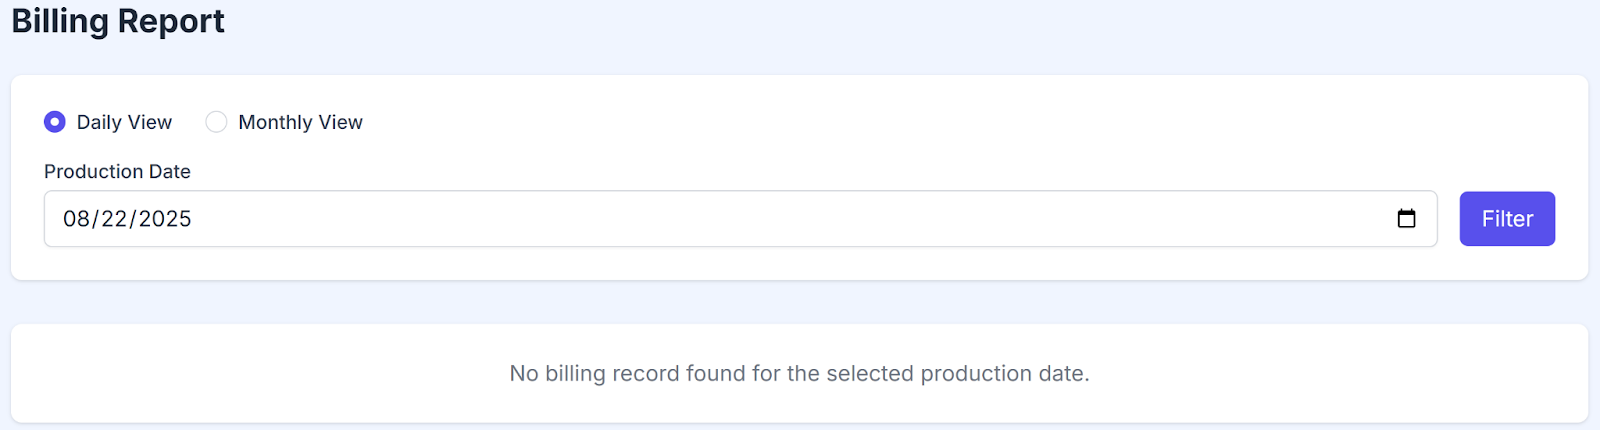
Task: Click the "Monthly View" label text
Action: coord(300,122)
